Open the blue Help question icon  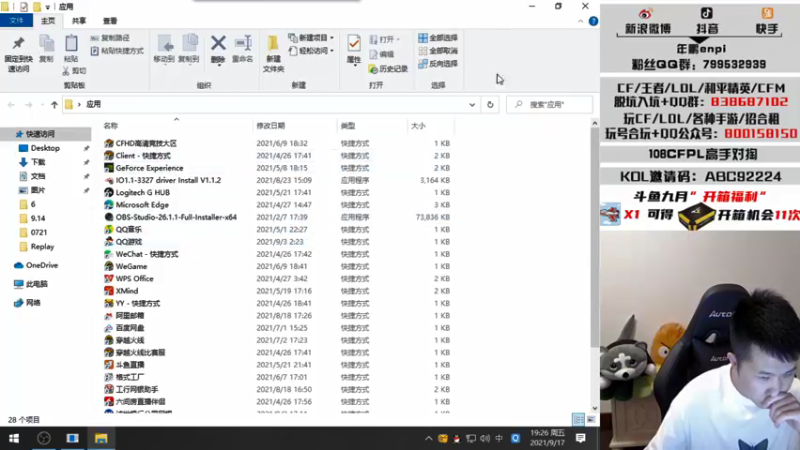click(593, 21)
